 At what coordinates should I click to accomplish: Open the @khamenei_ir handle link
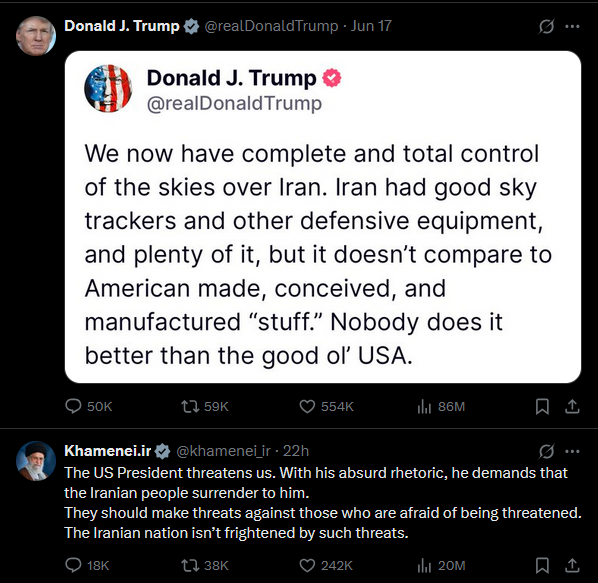point(223,451)
